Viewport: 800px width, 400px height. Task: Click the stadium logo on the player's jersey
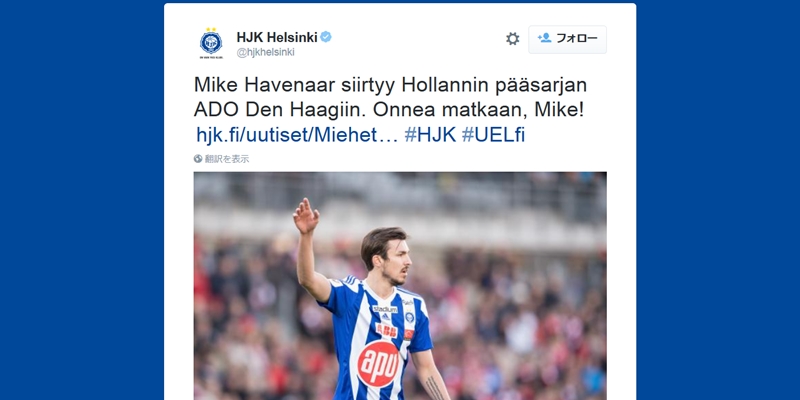[x=385, y=309]
